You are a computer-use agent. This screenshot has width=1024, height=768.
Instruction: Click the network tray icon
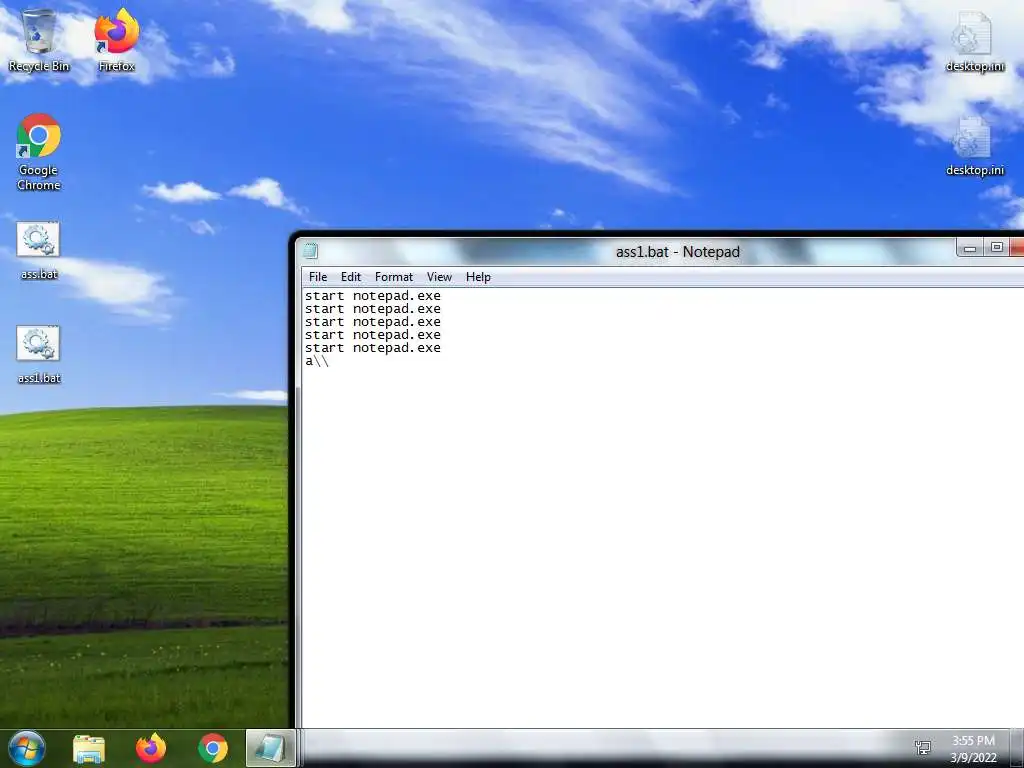[x=923, y=748]
